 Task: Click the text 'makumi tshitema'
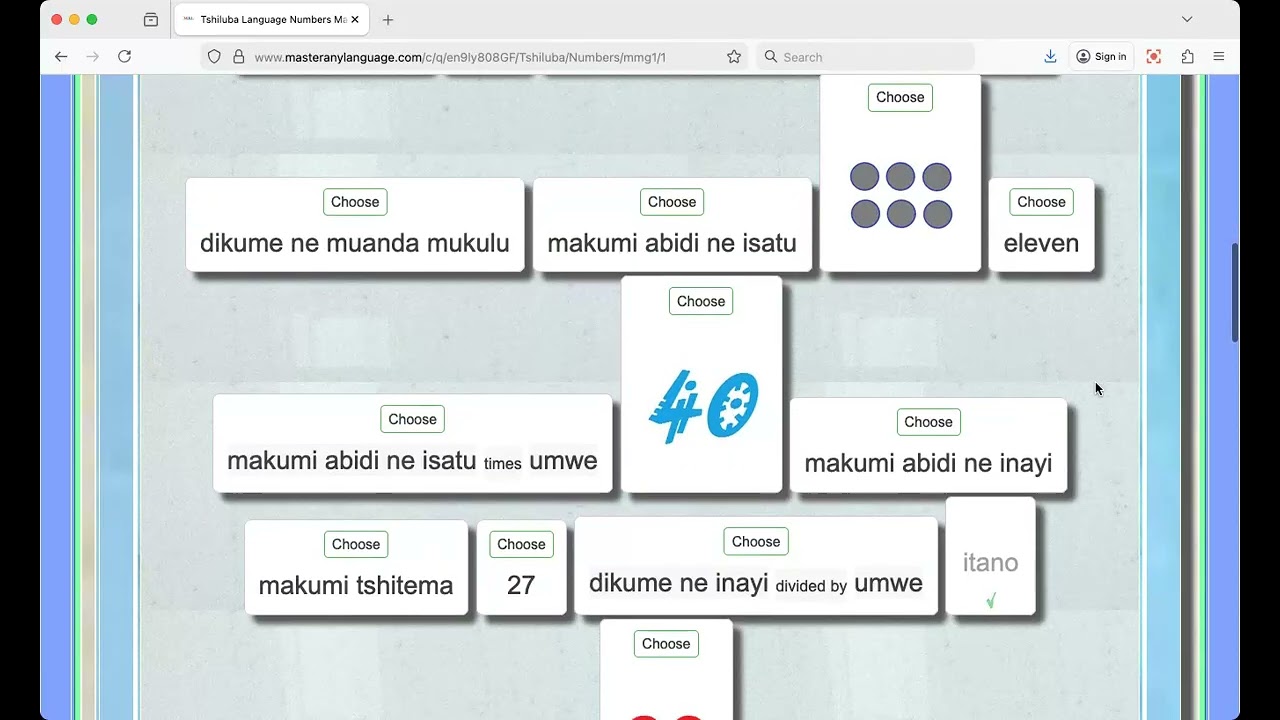356,585
